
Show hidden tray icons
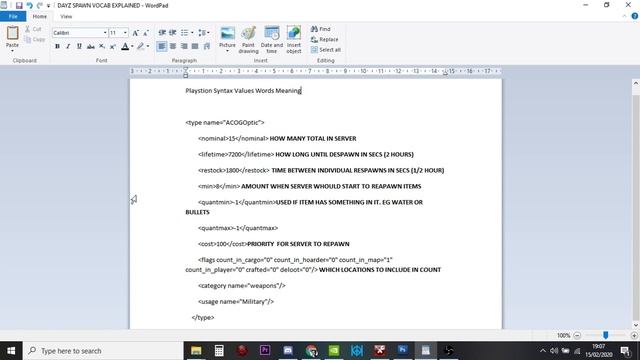[542, 351]
